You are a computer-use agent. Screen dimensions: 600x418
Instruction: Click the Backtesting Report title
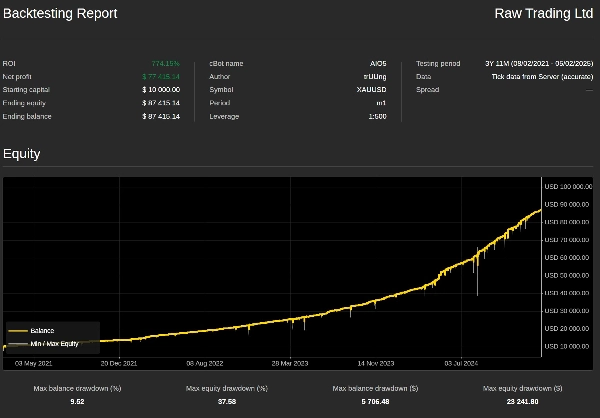pyautogui.click(x=60, y=14)
